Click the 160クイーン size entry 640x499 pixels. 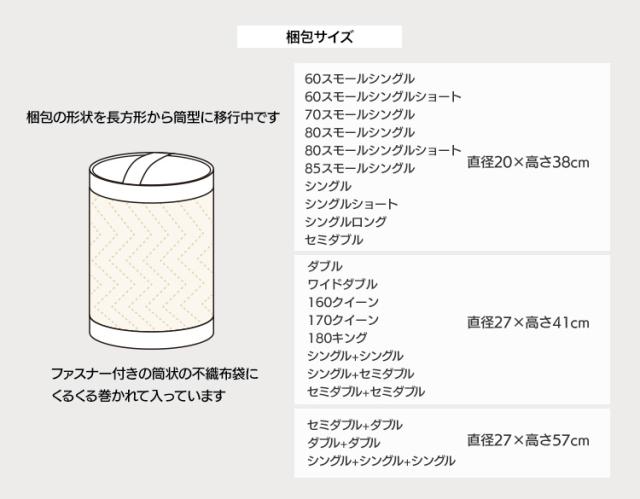[x=343, y=303]
